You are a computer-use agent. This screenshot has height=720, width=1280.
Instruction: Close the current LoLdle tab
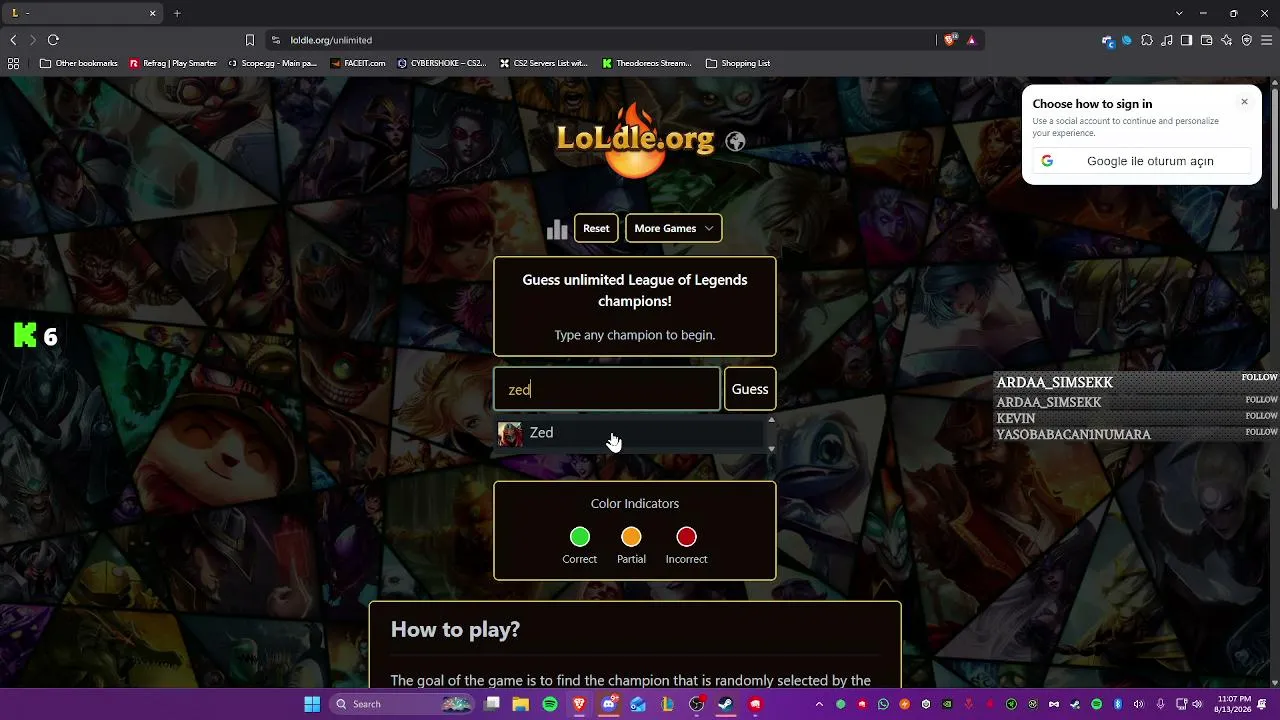(152, 13)
